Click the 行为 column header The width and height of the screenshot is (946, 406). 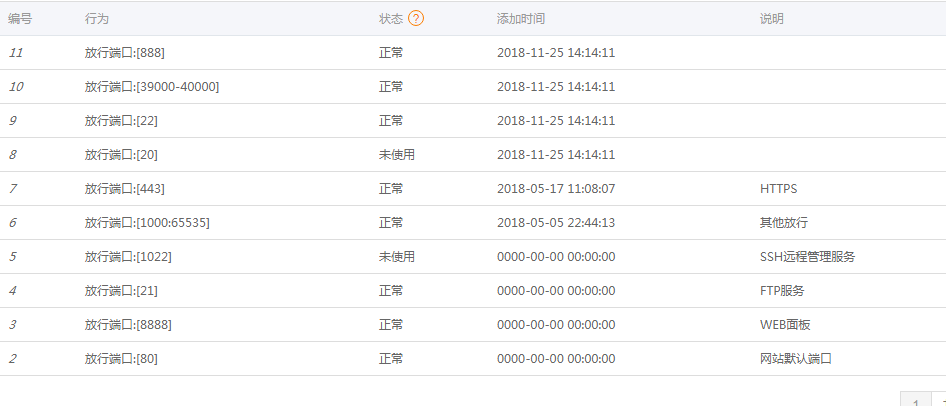tap(97, 19)
